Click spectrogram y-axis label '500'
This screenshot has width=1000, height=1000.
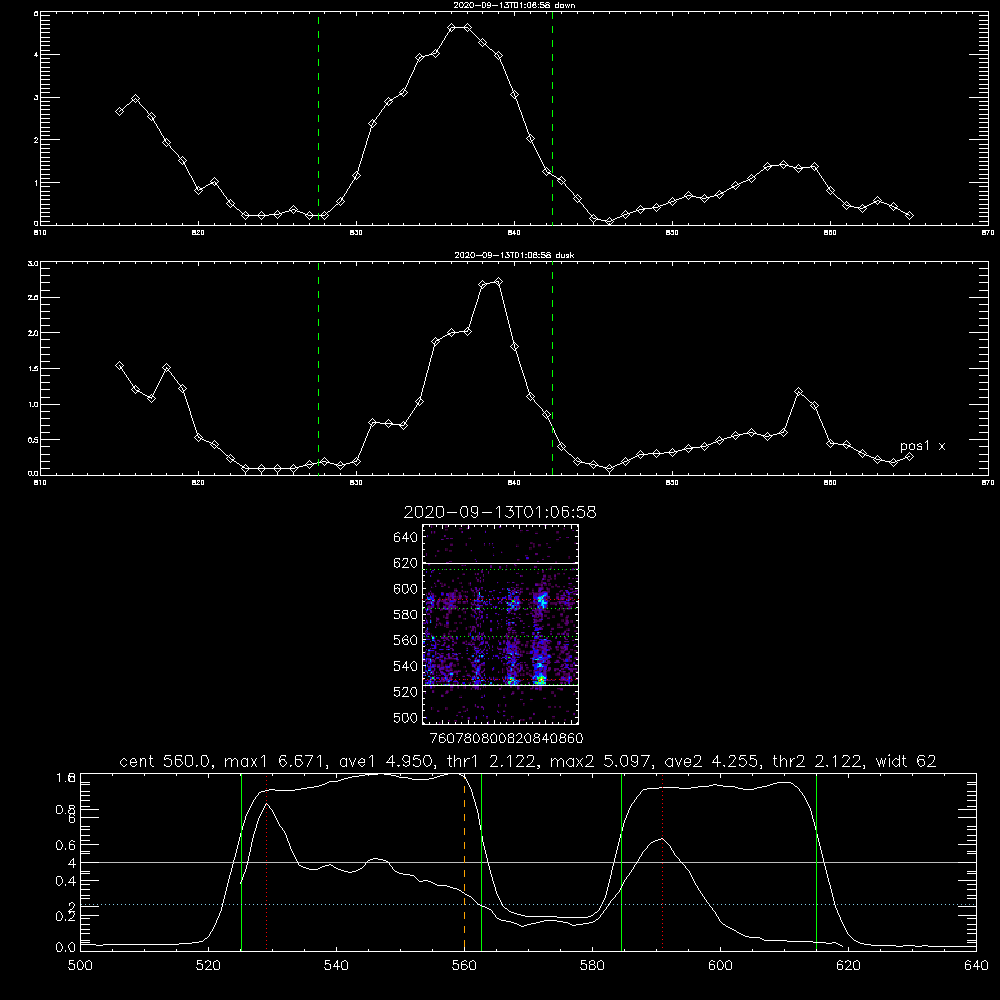point(406,717)
